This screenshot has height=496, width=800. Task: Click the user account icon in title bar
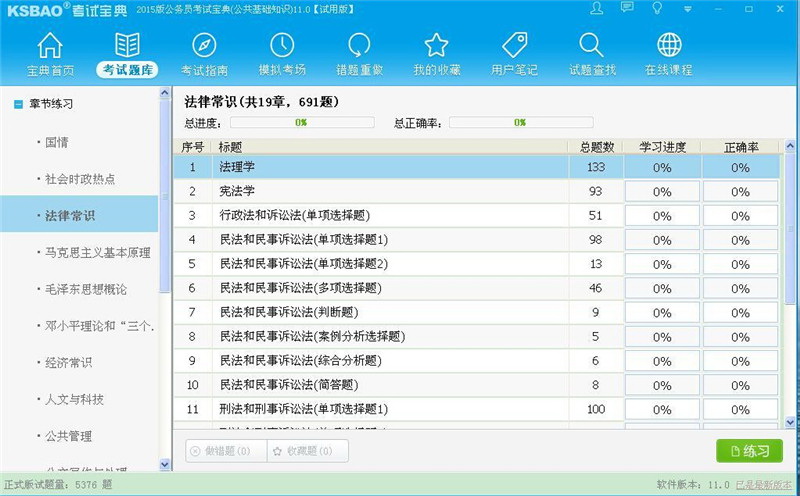click(597, 8)
